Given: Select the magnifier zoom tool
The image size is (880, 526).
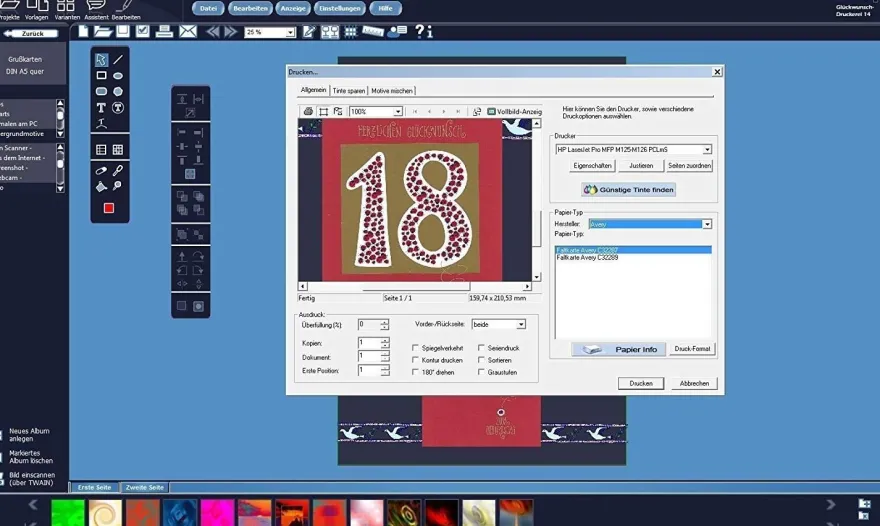Looking at the screenshot, I should point(118,186).
